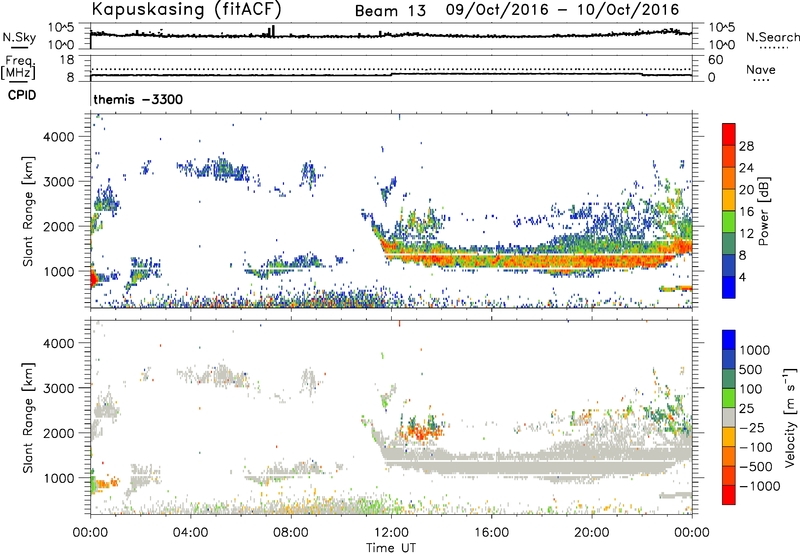Click the noise spike near 07:20 in the N.Sky panel

click(x=272, y=31)
